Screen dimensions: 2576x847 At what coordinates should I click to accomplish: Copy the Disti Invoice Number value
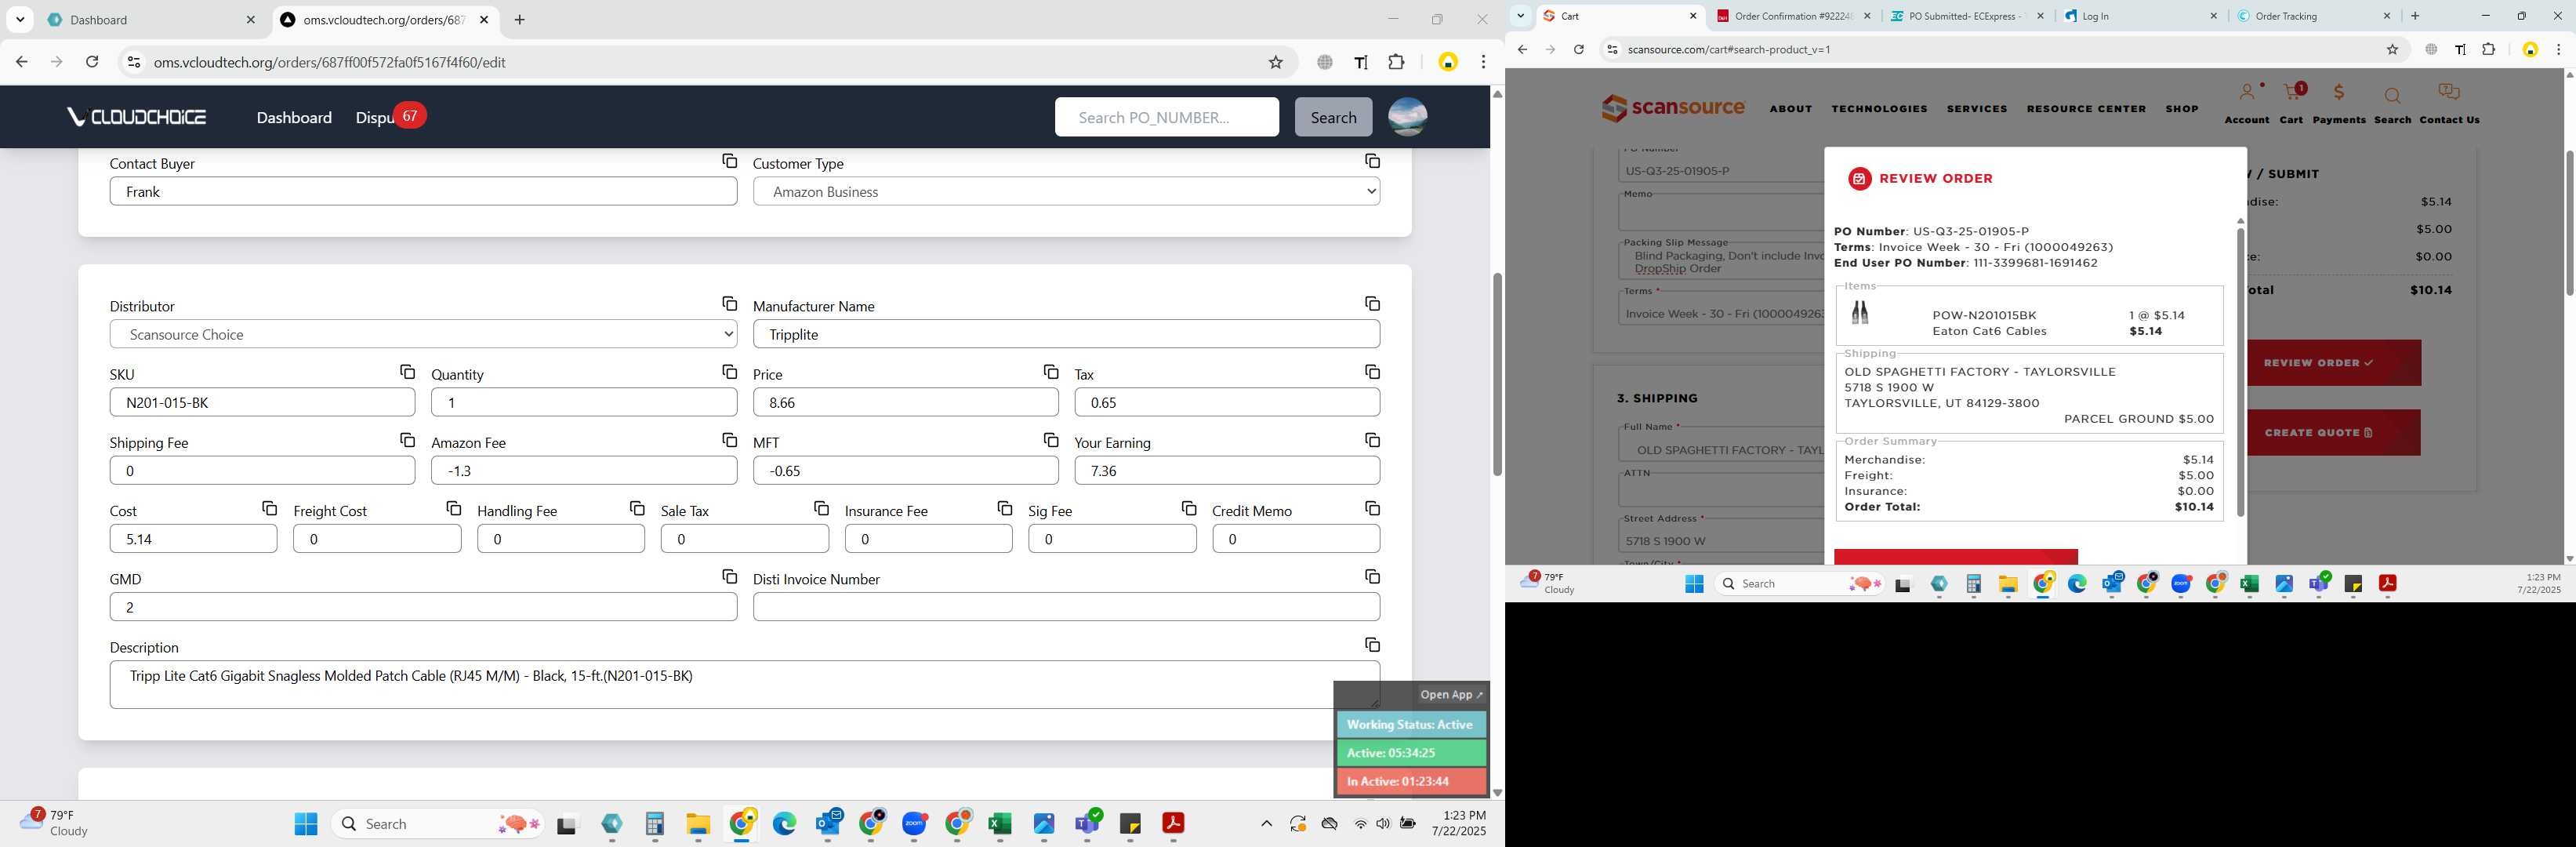click(x=1372, y=577)
